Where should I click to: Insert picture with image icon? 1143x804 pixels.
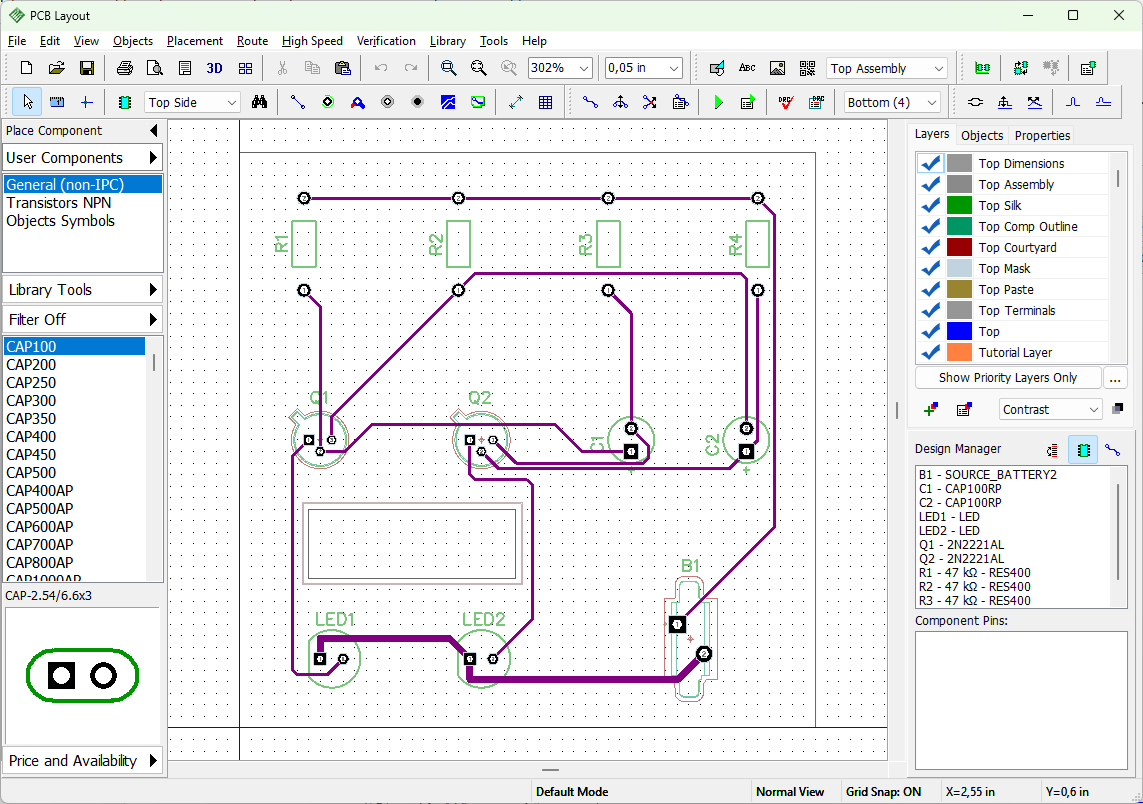pos(777,68)
